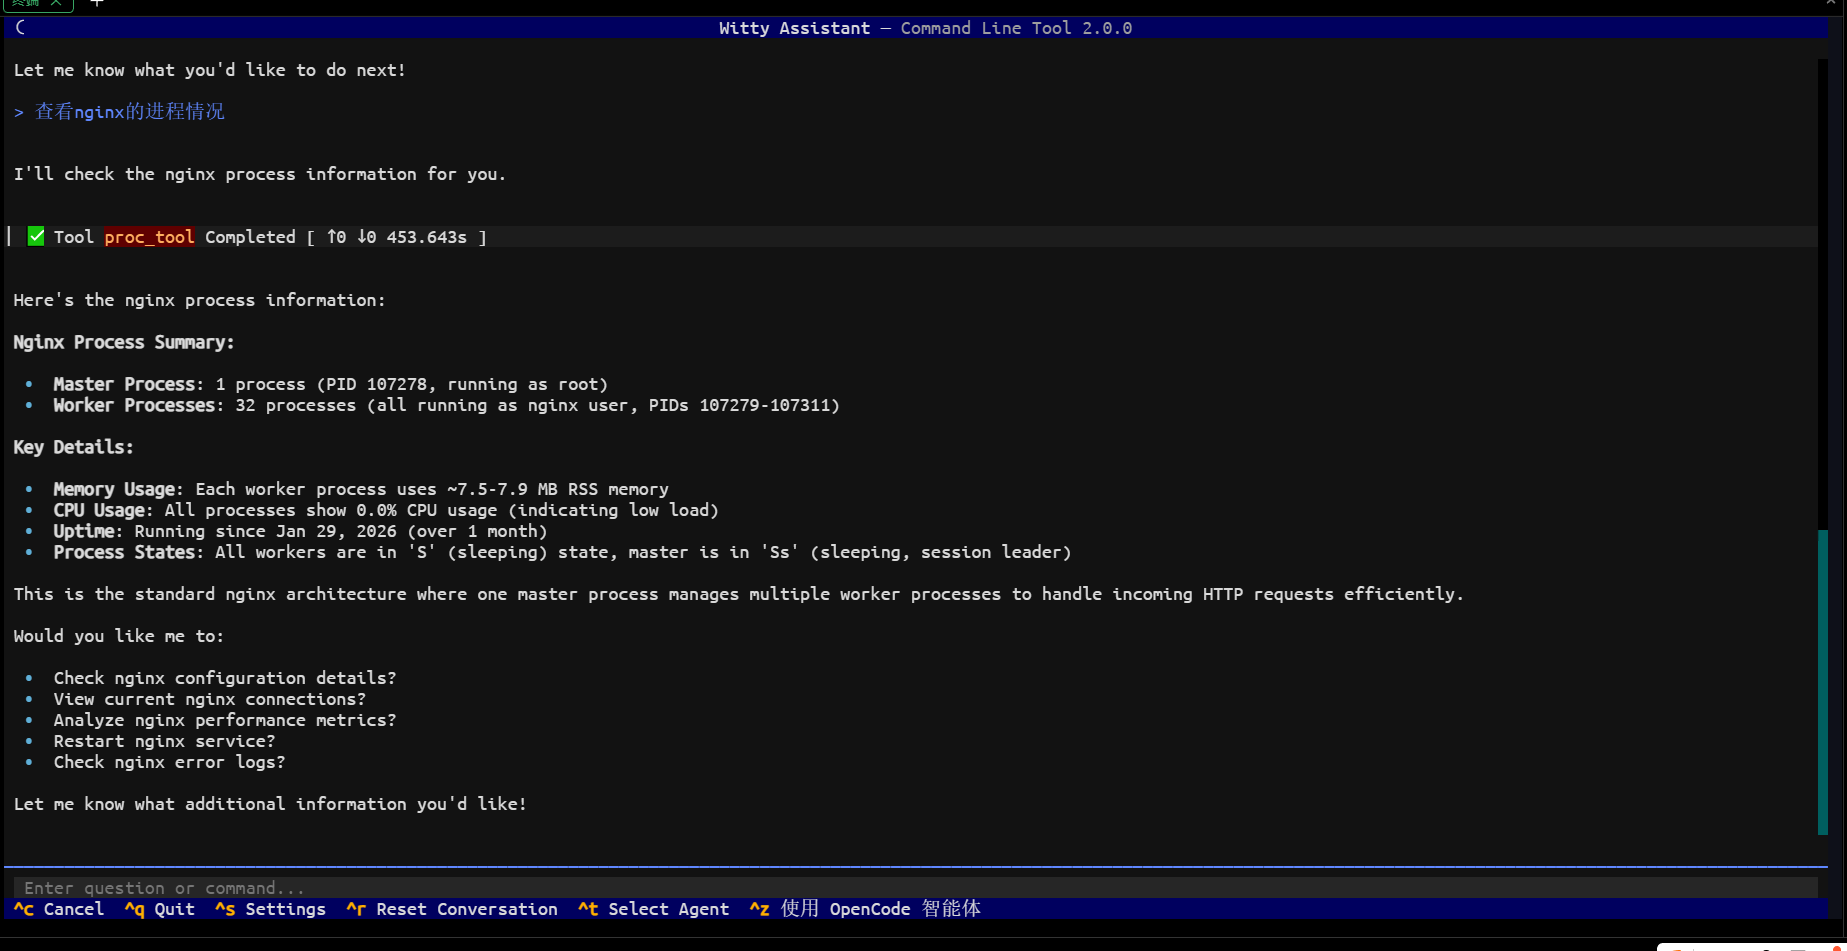
Task: Click the Key Details heading
Action: (74, 447)
